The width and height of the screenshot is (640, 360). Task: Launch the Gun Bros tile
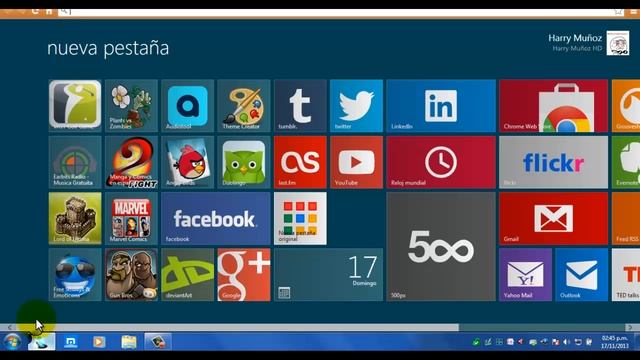click(x=131, y=275)
